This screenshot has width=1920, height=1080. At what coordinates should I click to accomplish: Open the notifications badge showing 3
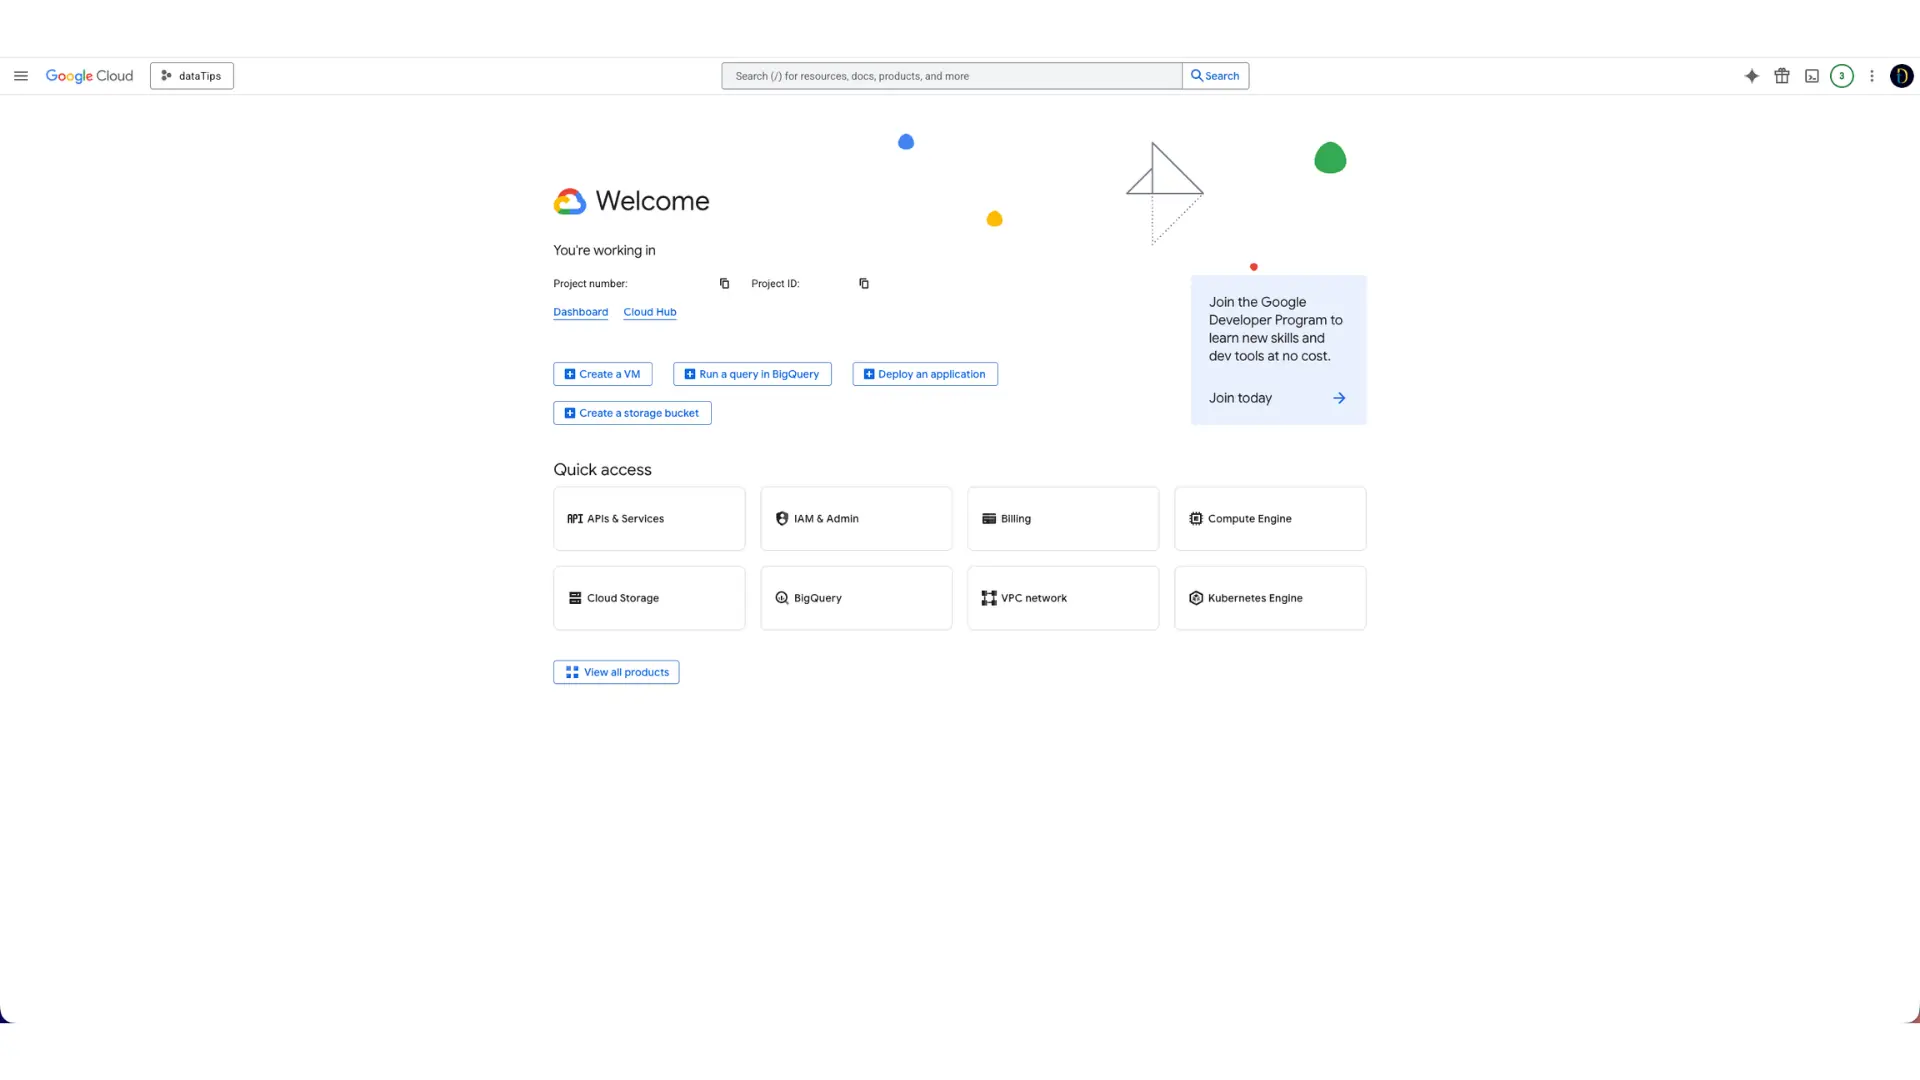tap(1841, 76)
